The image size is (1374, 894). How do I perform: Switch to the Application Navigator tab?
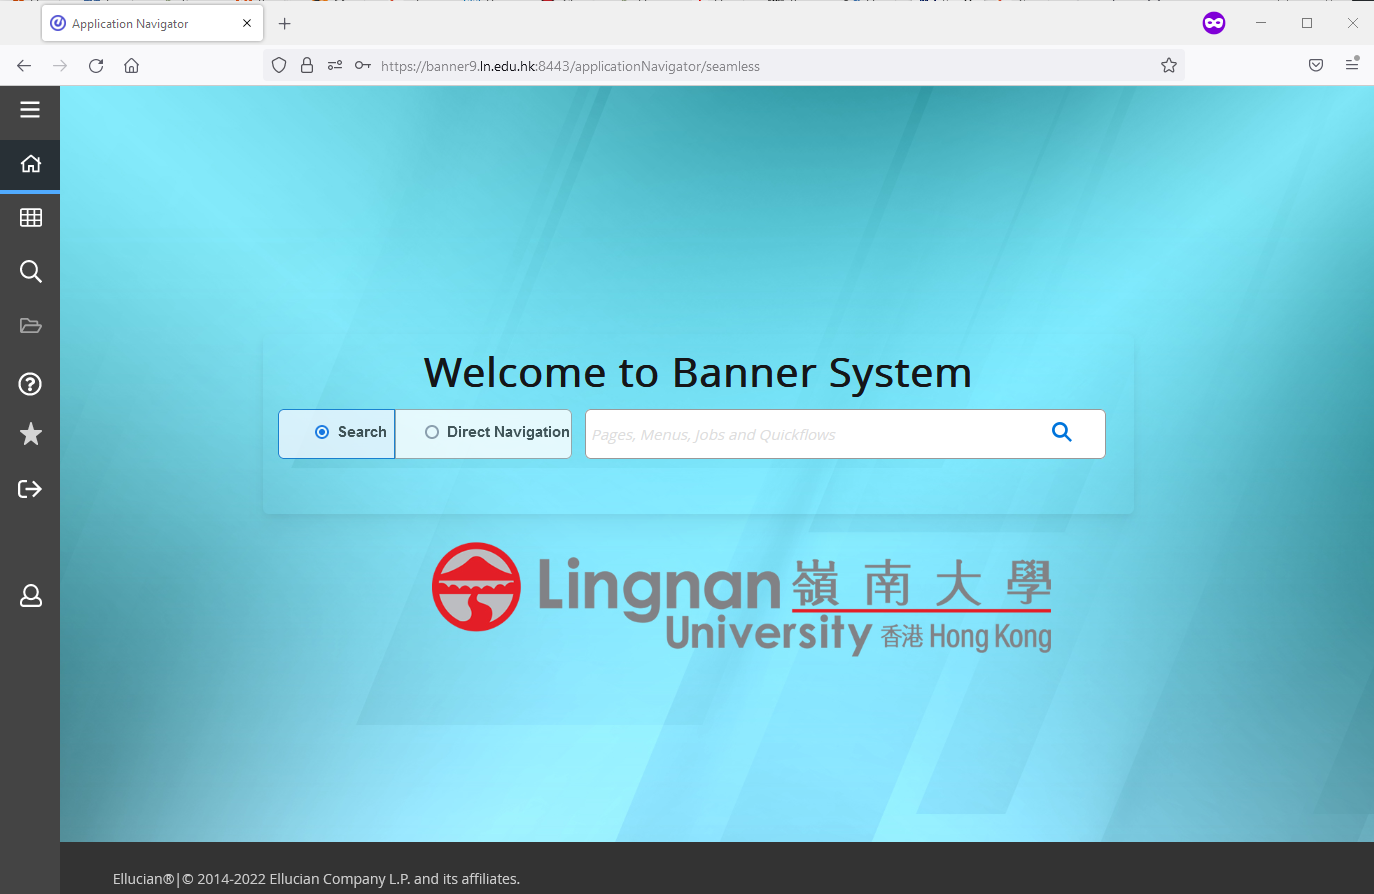click(x=152, y=23)
